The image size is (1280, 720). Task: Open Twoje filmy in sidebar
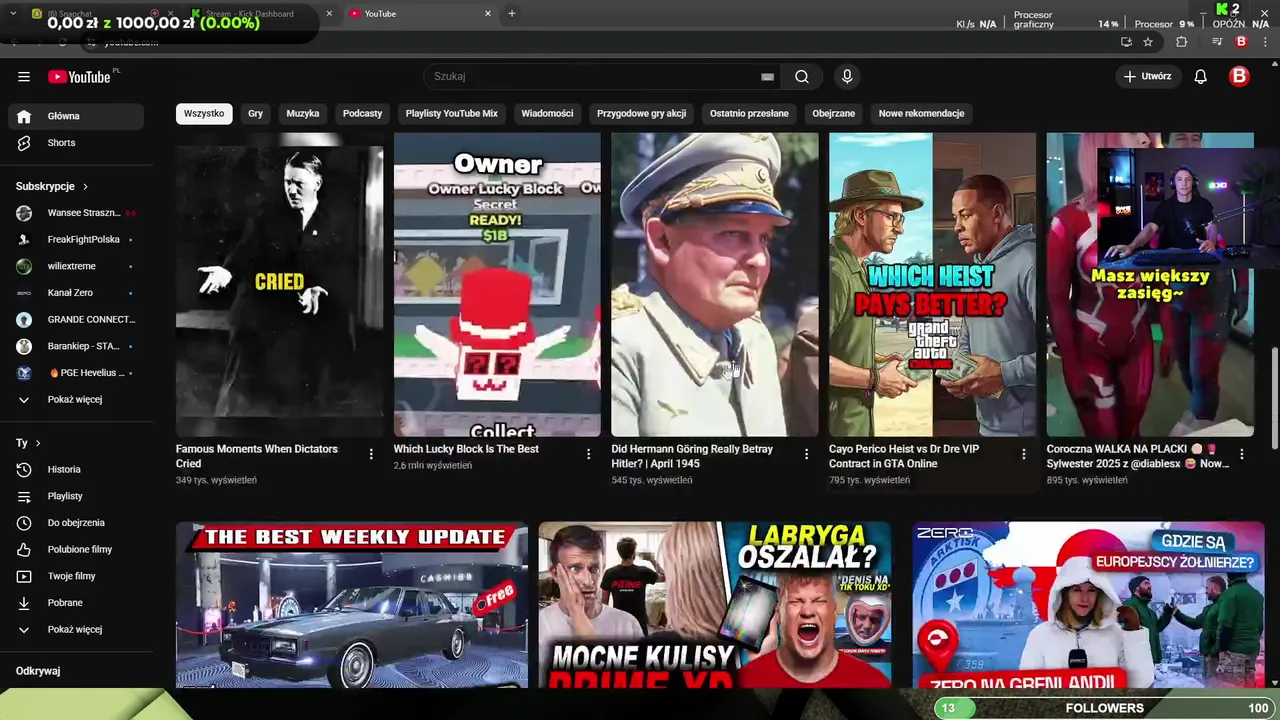(x=76, y=576)
